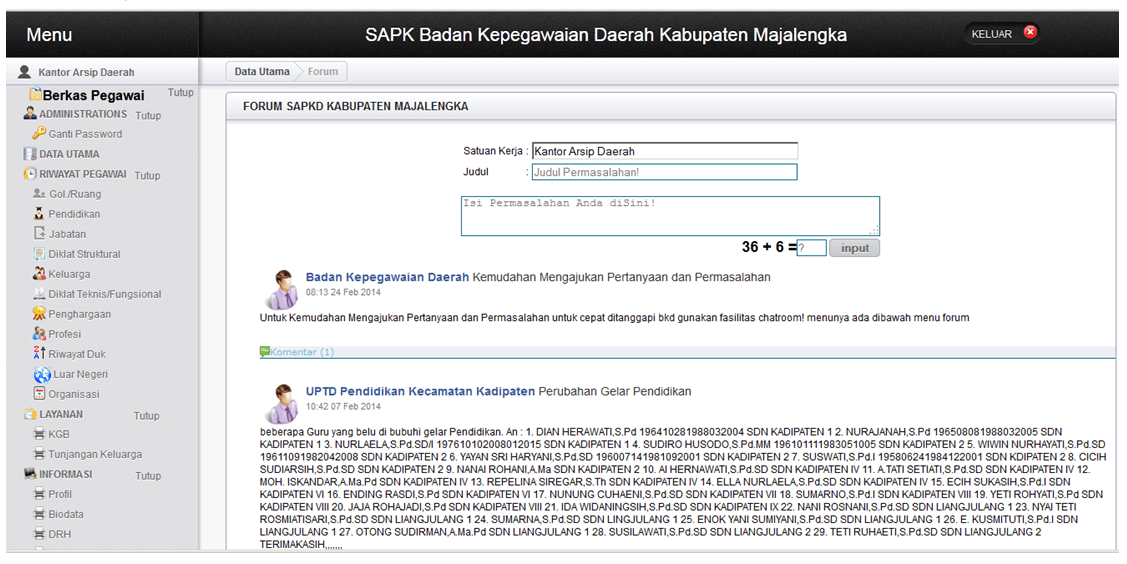Click the Diklat Teknis/Fungsional icon
The image size is (1127, 564).
click(x=40, y=294)
